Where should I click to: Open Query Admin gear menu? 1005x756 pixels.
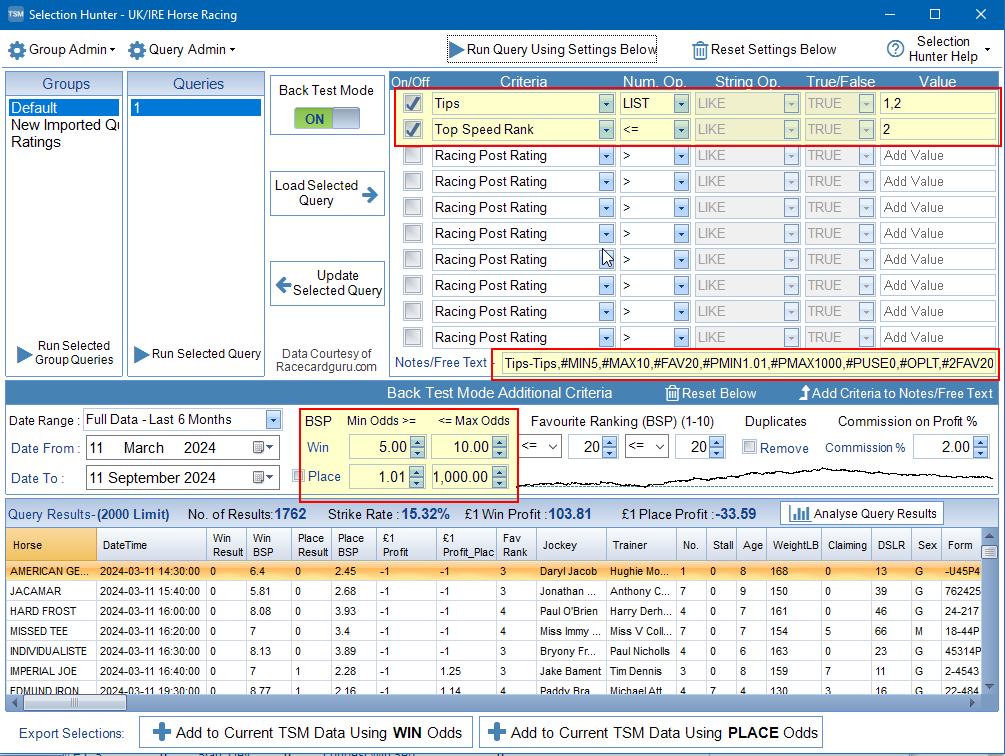137,50
